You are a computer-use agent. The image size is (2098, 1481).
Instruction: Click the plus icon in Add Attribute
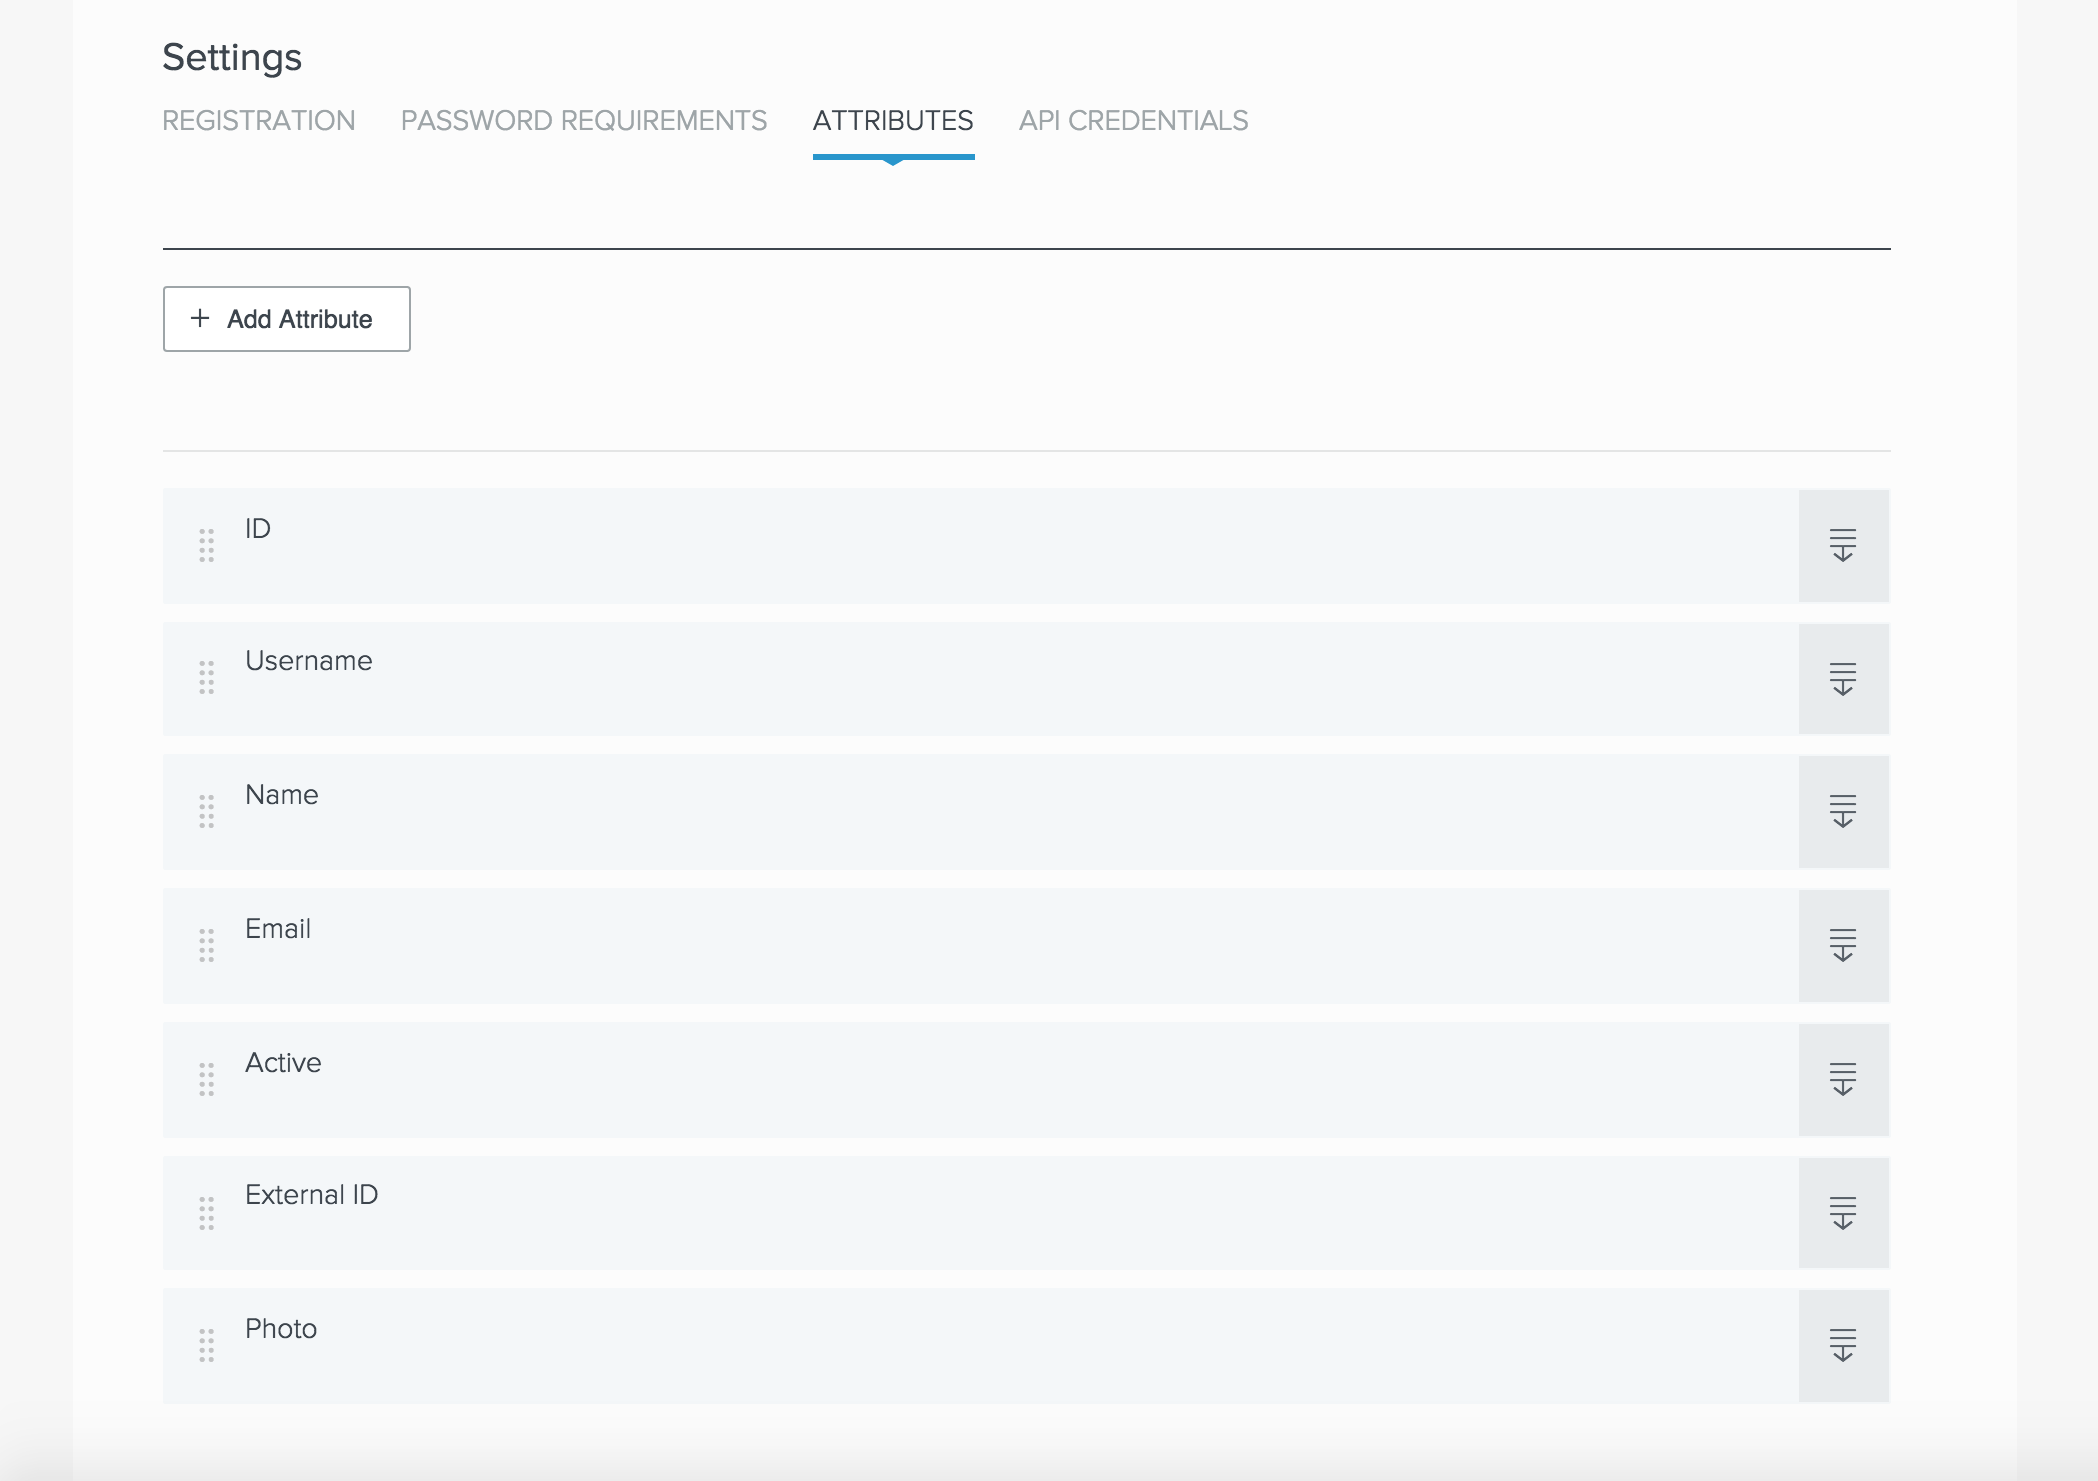200,318
